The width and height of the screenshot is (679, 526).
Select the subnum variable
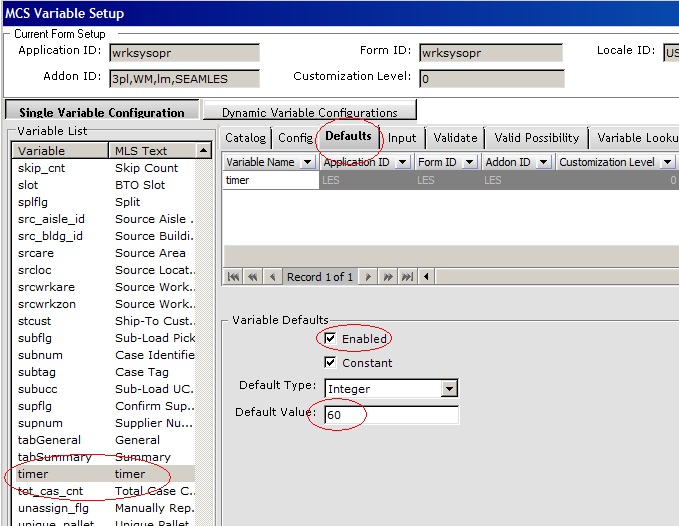point(104,355)
